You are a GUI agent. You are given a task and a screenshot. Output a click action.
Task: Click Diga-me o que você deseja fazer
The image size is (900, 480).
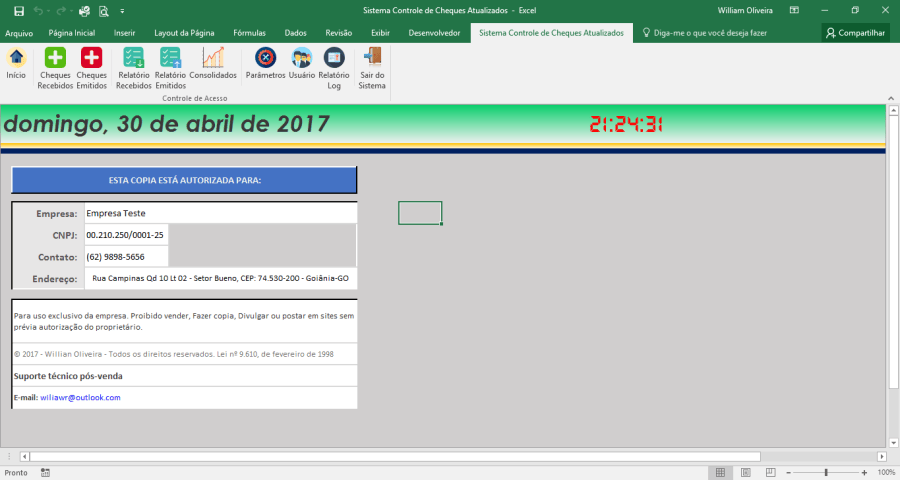coord(705,33)
